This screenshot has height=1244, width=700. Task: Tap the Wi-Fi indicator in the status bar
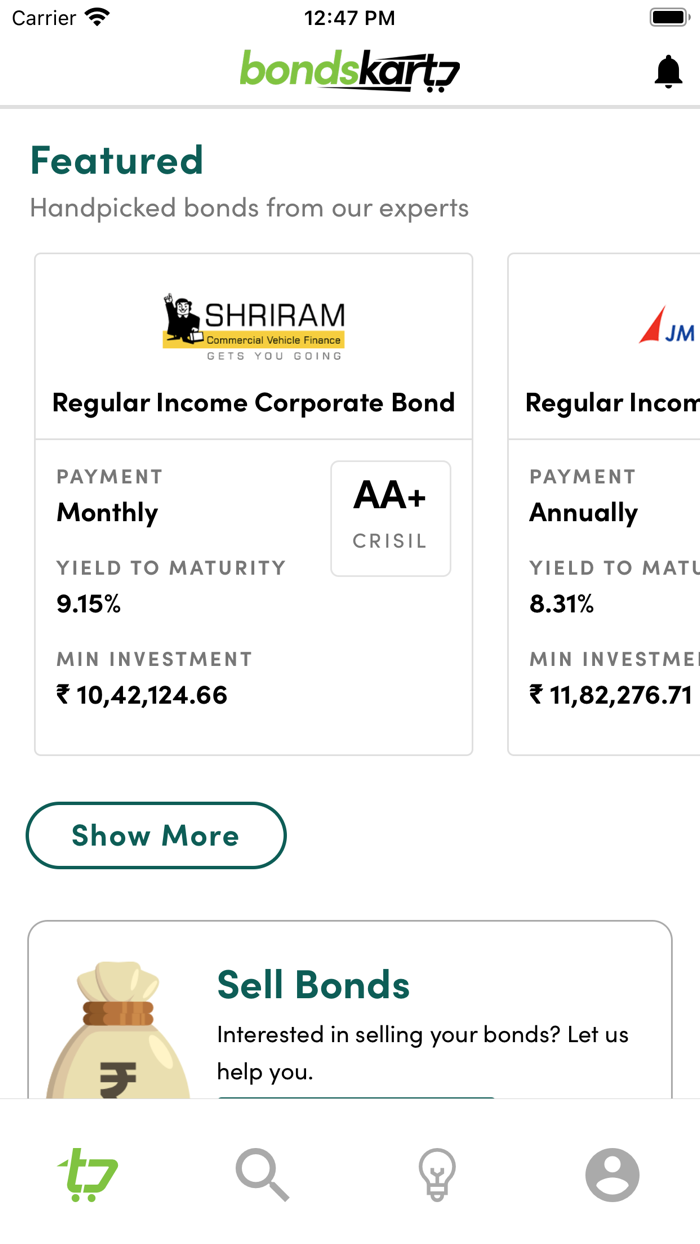97,16
